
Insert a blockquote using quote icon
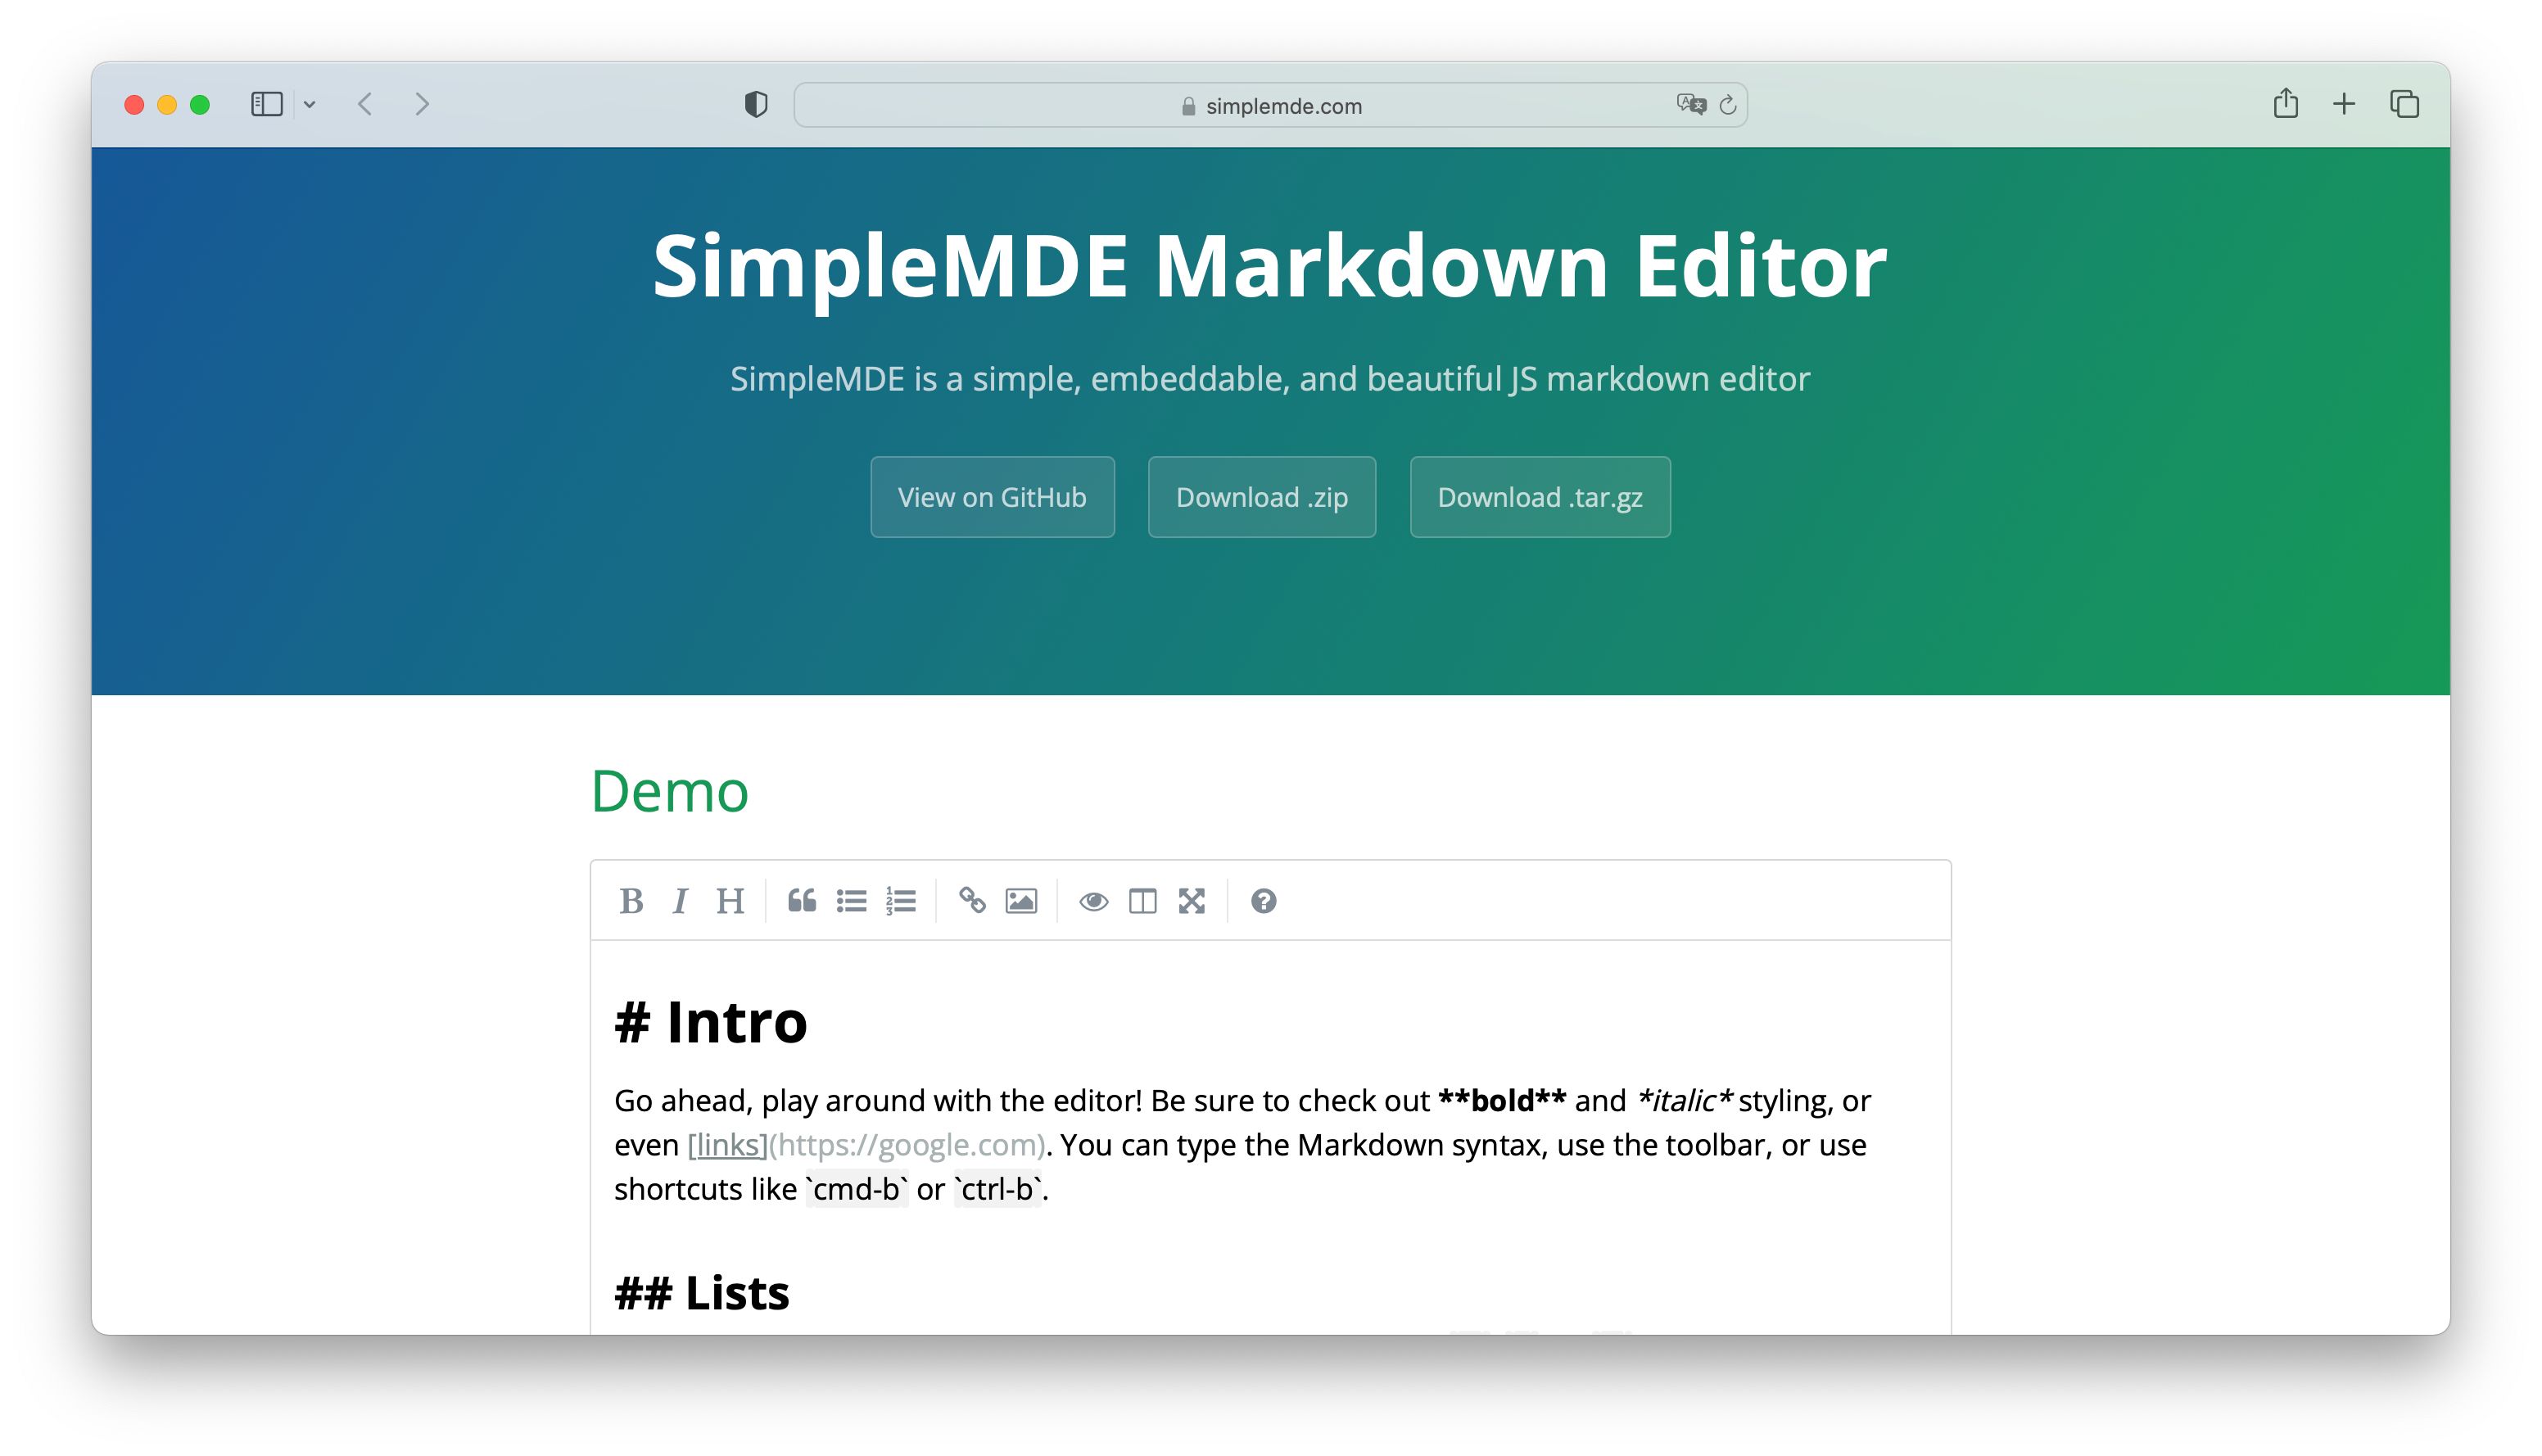801,901
